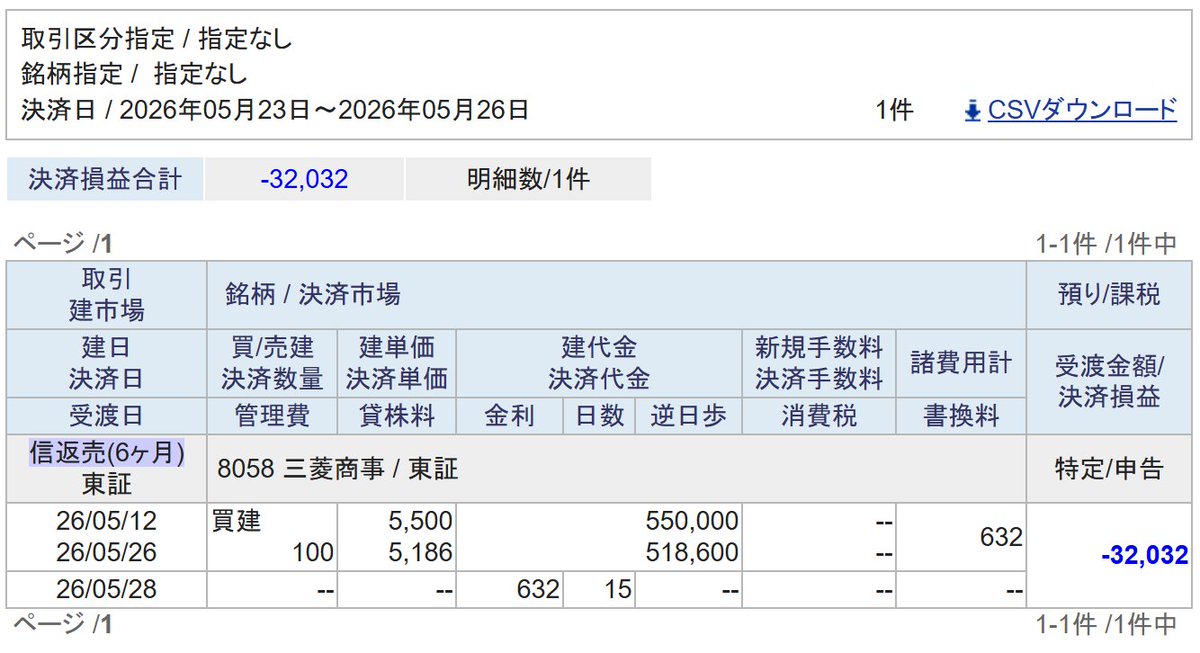Viewport: 1200px width, 653px height.
Task: Click the 銘柄指定 / 指定なし line
Action: 134,74
